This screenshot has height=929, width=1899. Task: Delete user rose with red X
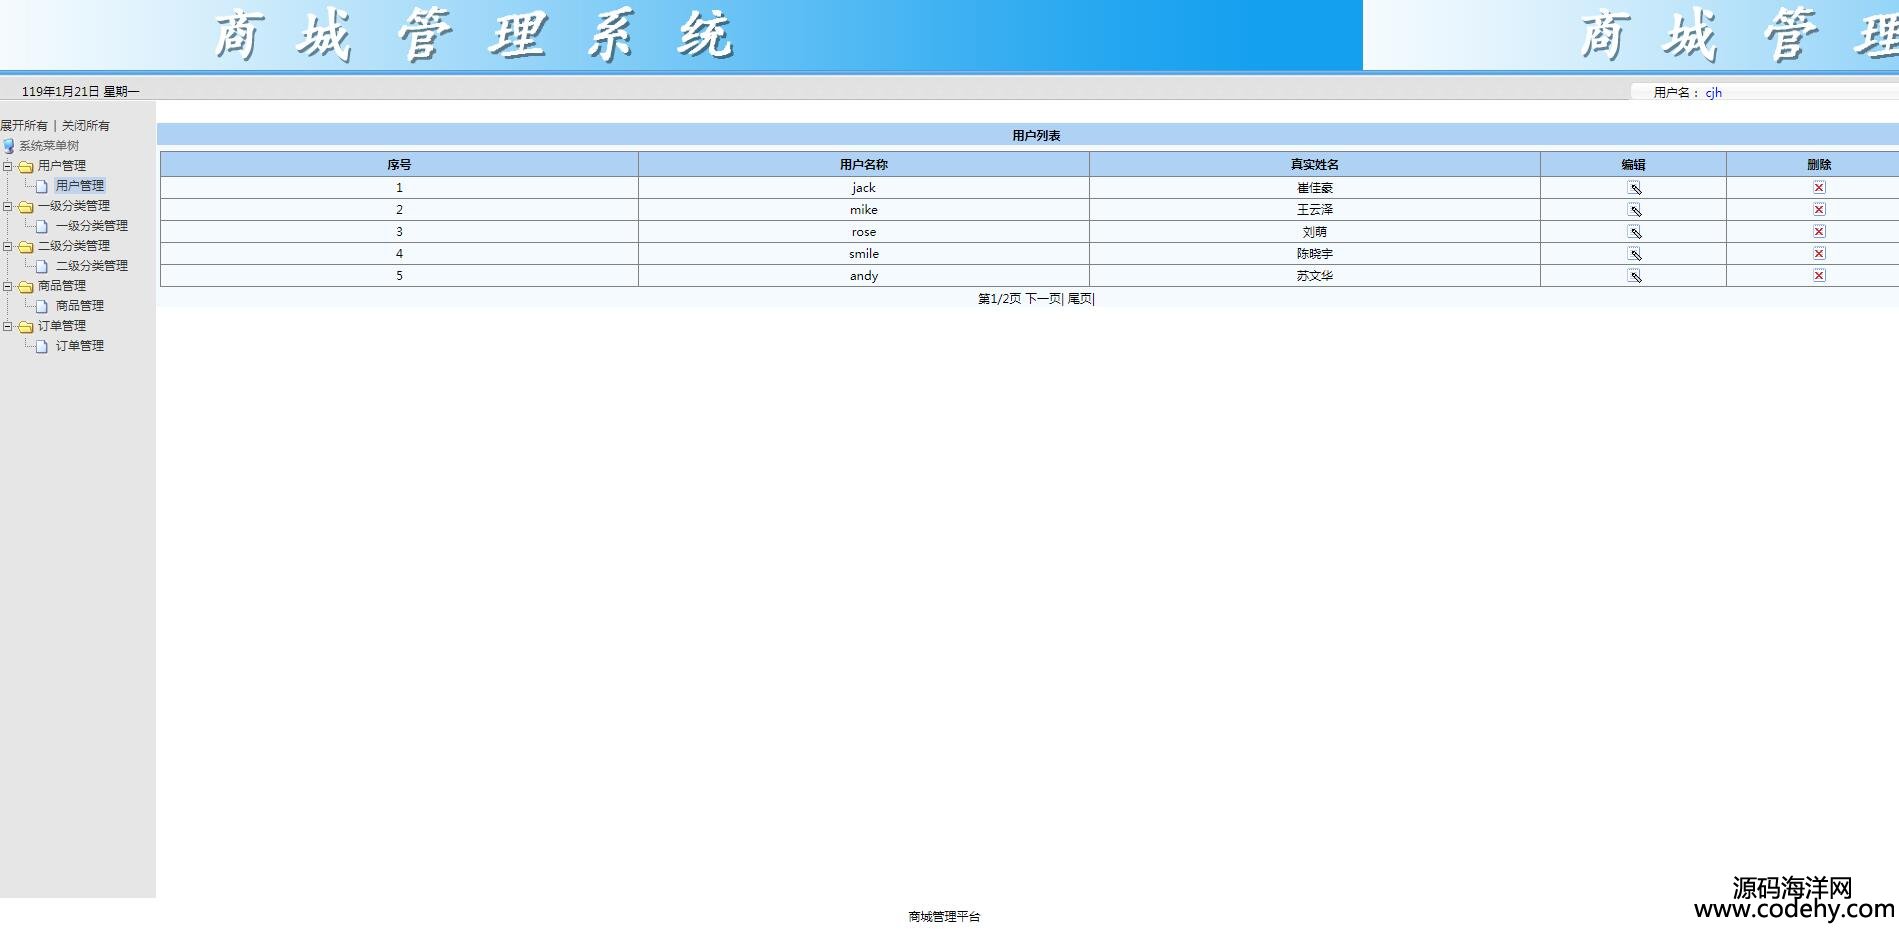coord(1819,231)
